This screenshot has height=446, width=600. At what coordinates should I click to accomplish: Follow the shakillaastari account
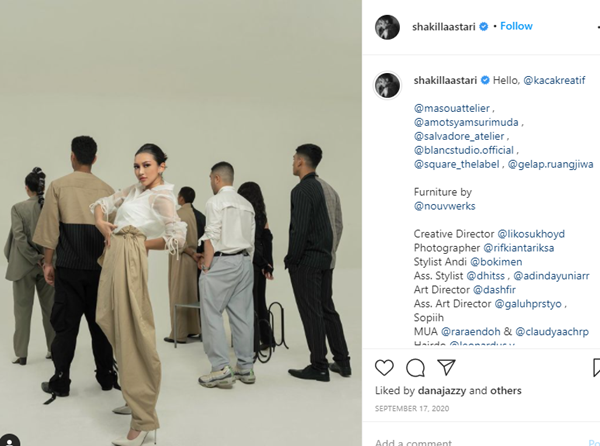[x=516, y=26]
